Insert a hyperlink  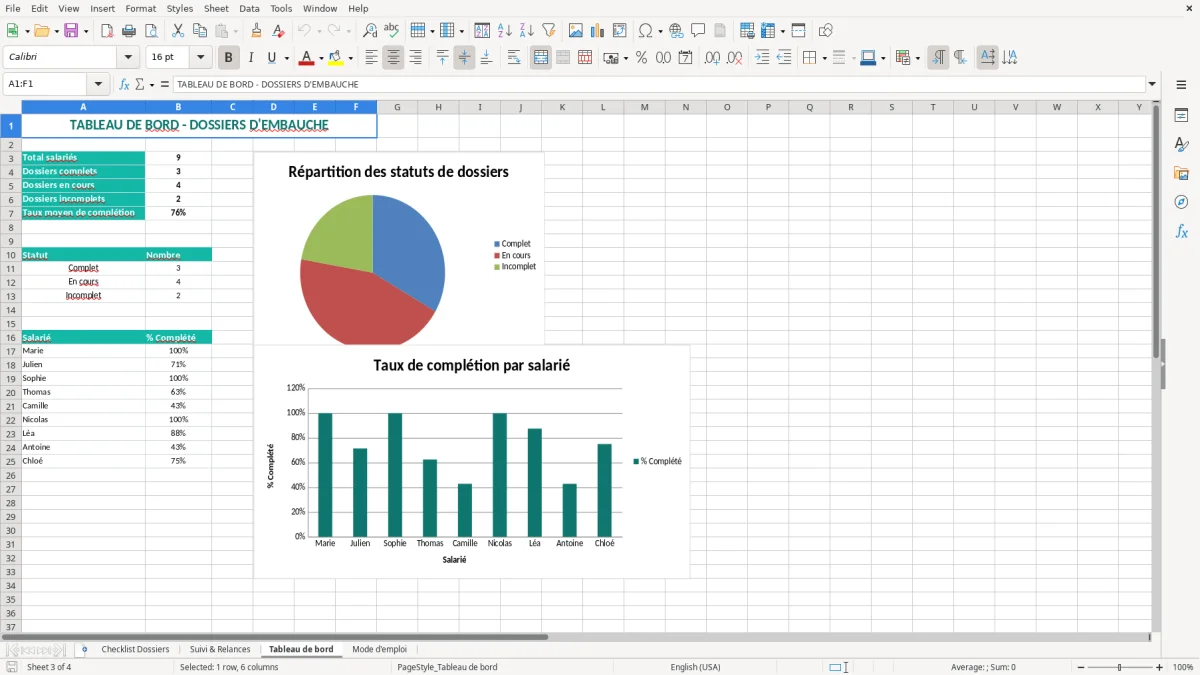[677, 31]
